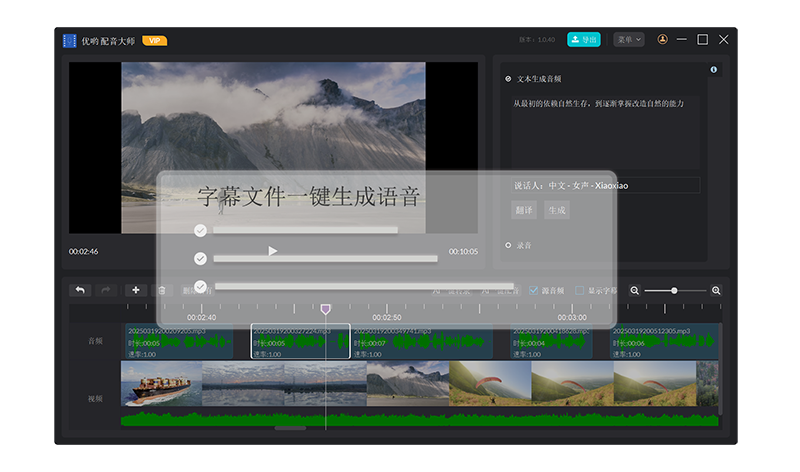Click the undo arrow in timeline toolbar
Viewport: 800px width, 472px height.
[x=80, y=290]
